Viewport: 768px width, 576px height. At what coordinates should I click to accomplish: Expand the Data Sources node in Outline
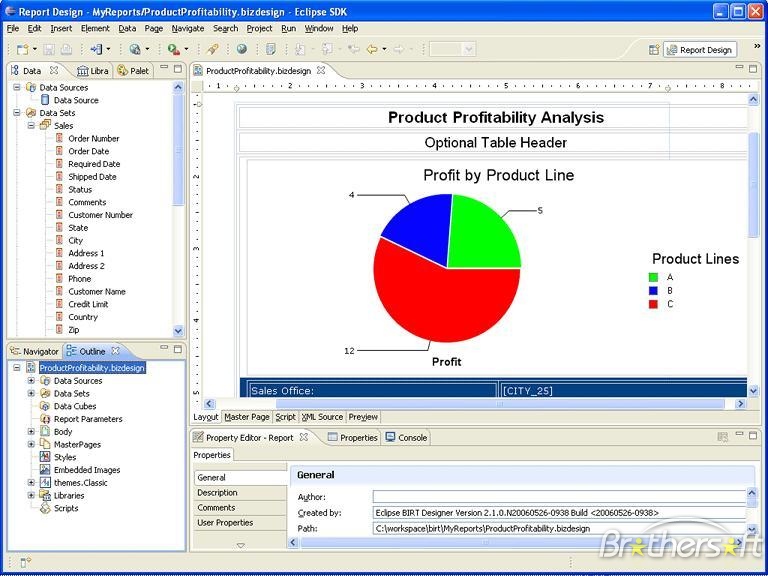(31, 381)
